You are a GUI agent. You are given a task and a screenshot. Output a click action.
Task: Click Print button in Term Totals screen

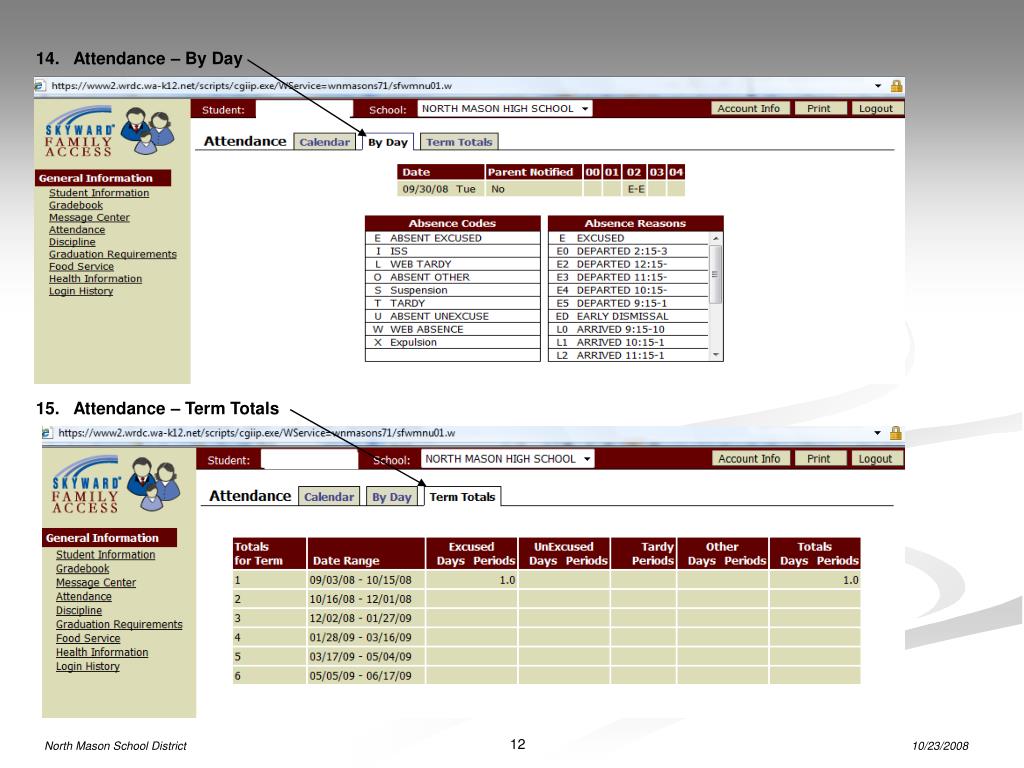click(819, 458)
